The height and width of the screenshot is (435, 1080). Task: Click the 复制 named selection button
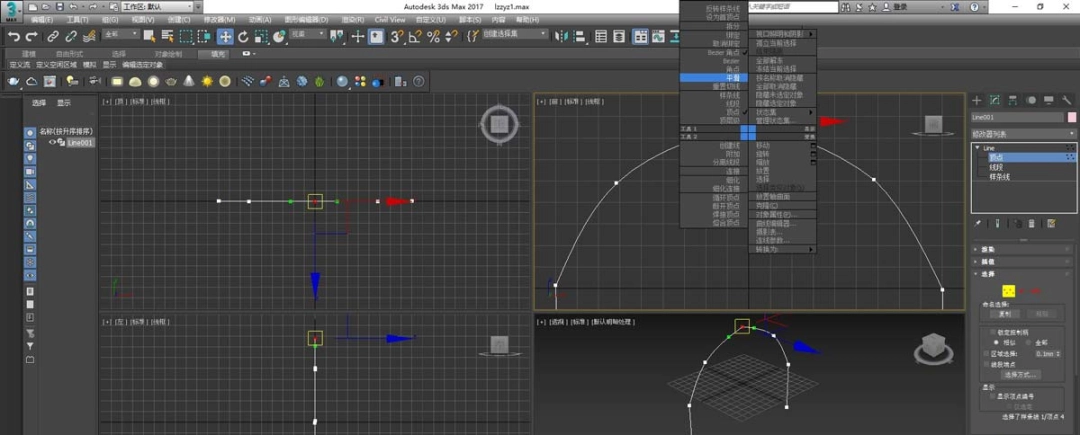[x=1005, y=314]
